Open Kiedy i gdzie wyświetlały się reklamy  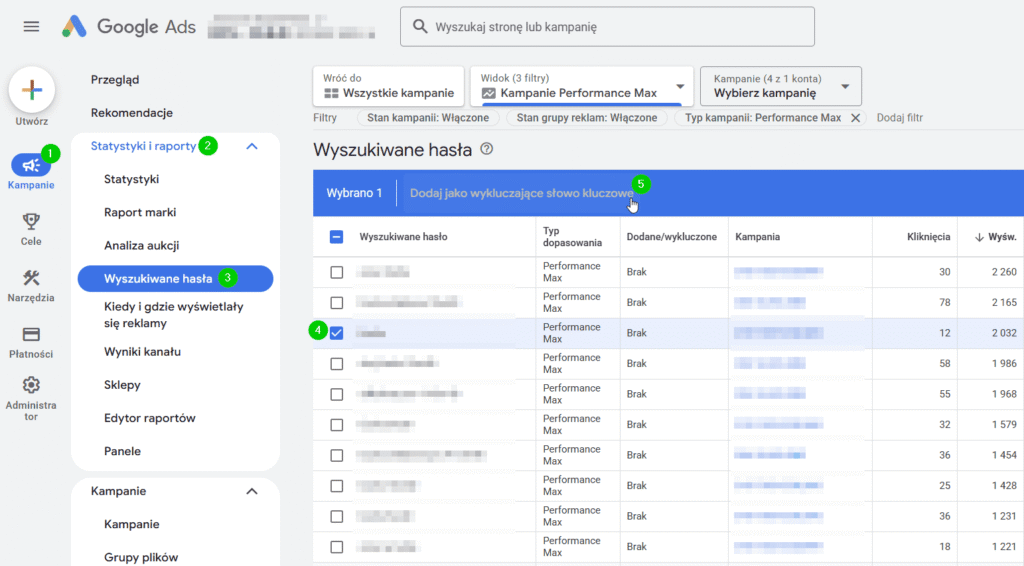tap(174, 315)
